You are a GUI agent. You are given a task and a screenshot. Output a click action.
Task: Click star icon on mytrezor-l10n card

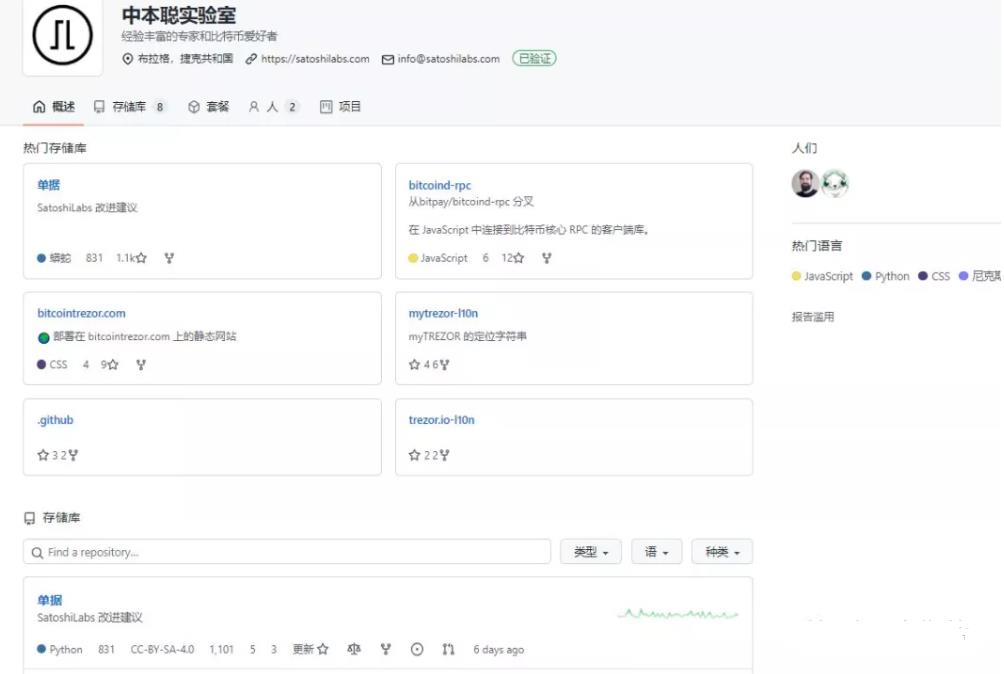tap(414, 365)
